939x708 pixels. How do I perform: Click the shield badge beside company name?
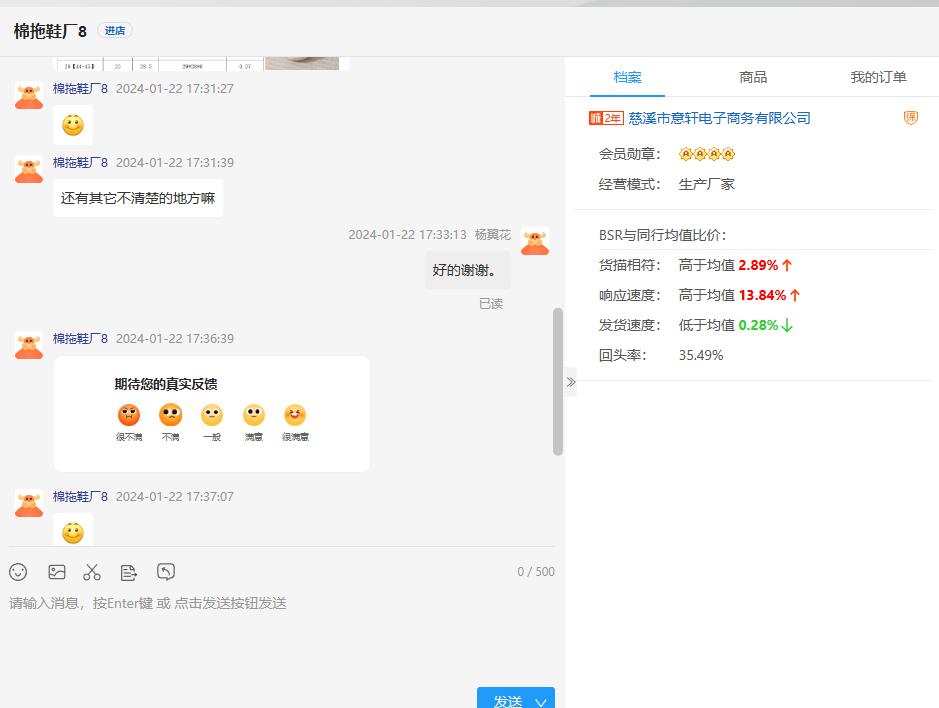pyautogui.click(x=910, y=118)
